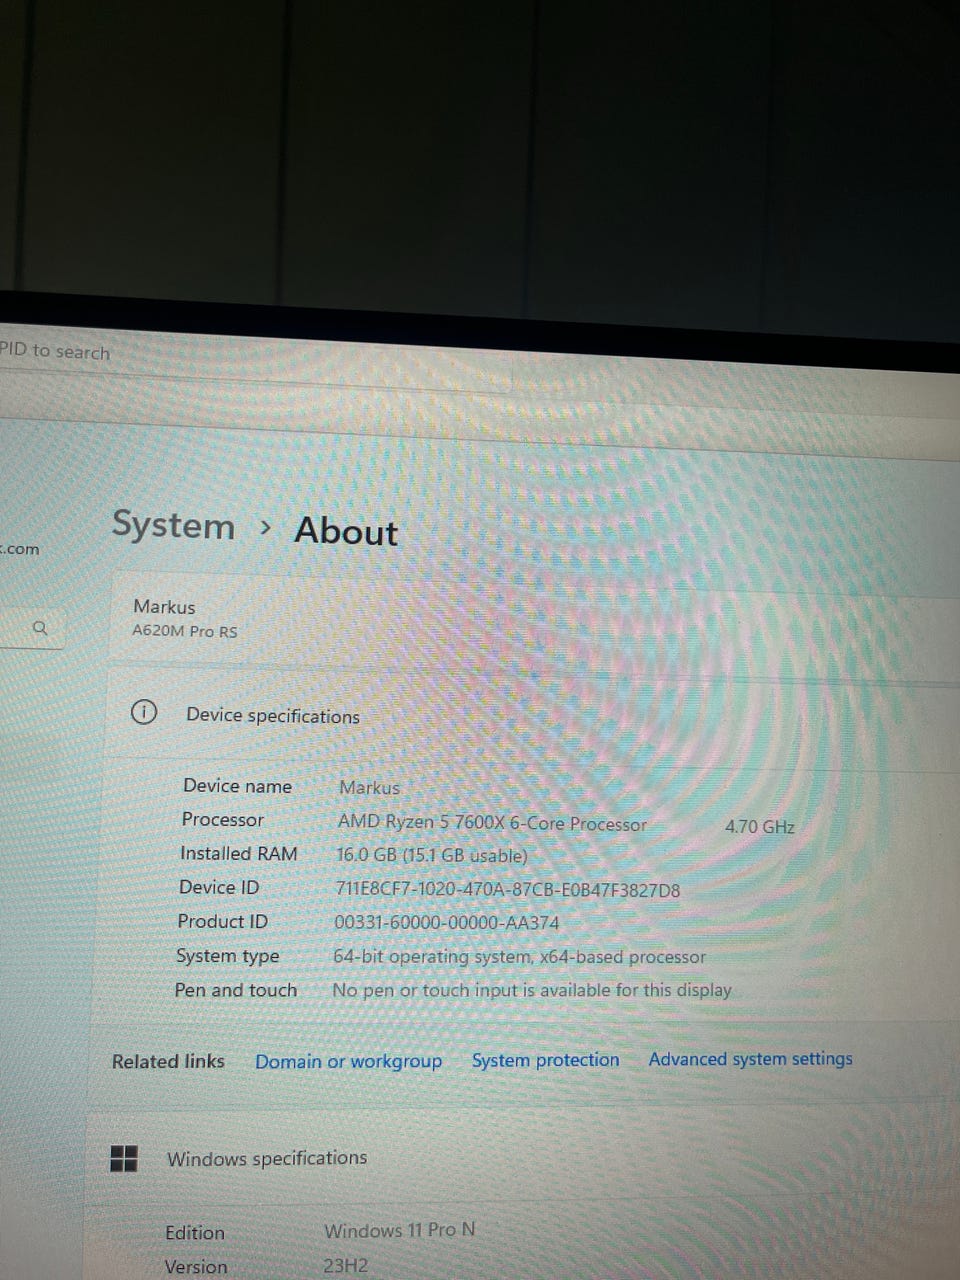Click the System type label
Screen dimensions: 960x1280
[x=228, y=956]
